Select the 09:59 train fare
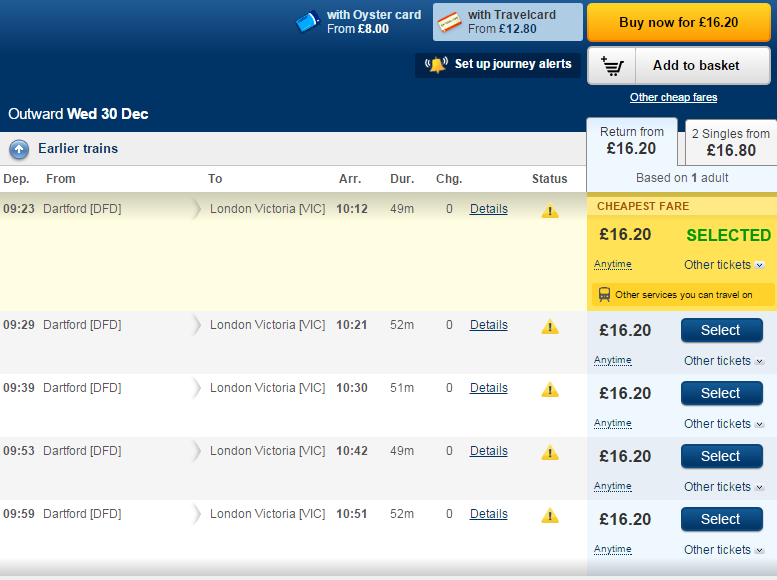 tap(721, 519)
